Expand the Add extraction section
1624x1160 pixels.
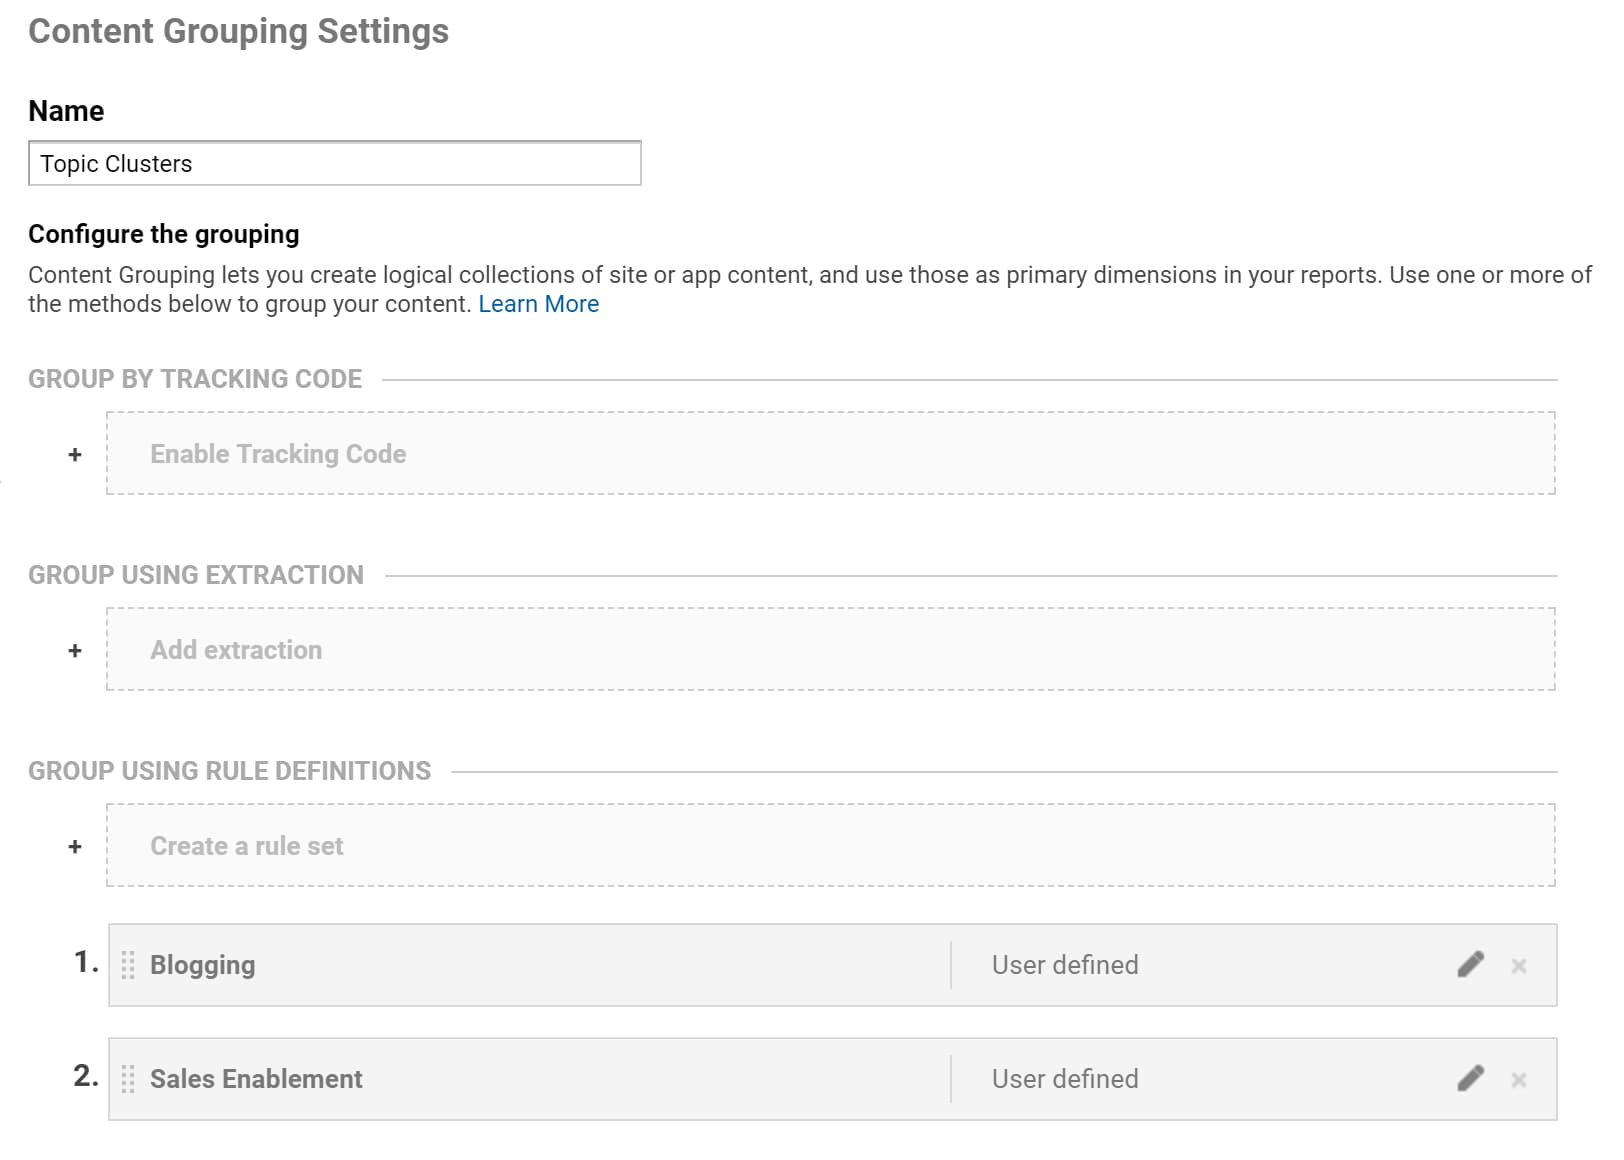(x=236, y=650)
